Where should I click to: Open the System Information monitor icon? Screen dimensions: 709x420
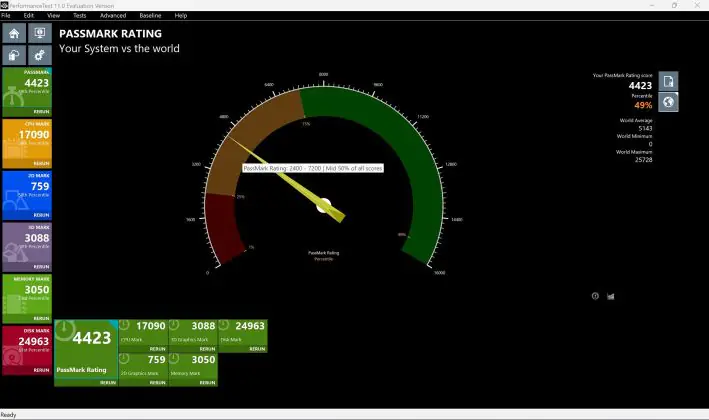click(40, 33)
